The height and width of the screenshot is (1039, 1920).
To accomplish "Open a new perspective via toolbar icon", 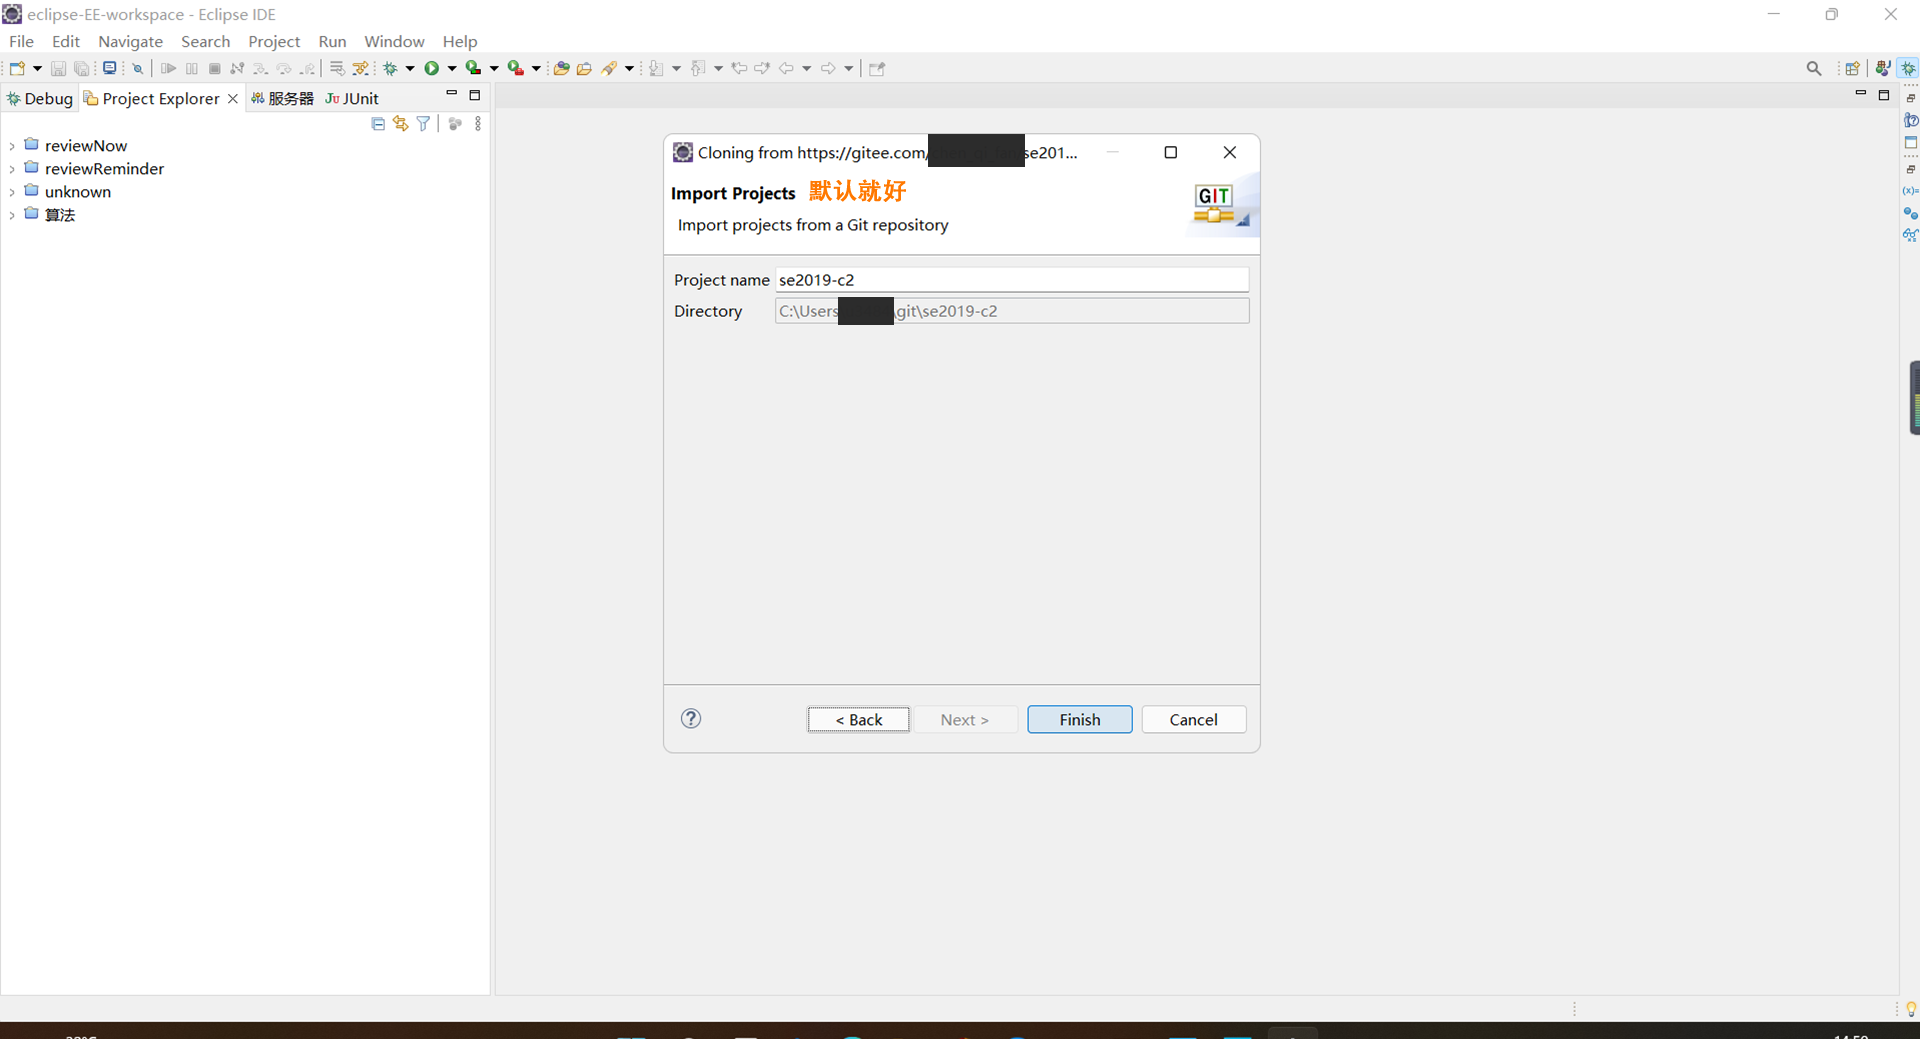I will [1854, 68].
